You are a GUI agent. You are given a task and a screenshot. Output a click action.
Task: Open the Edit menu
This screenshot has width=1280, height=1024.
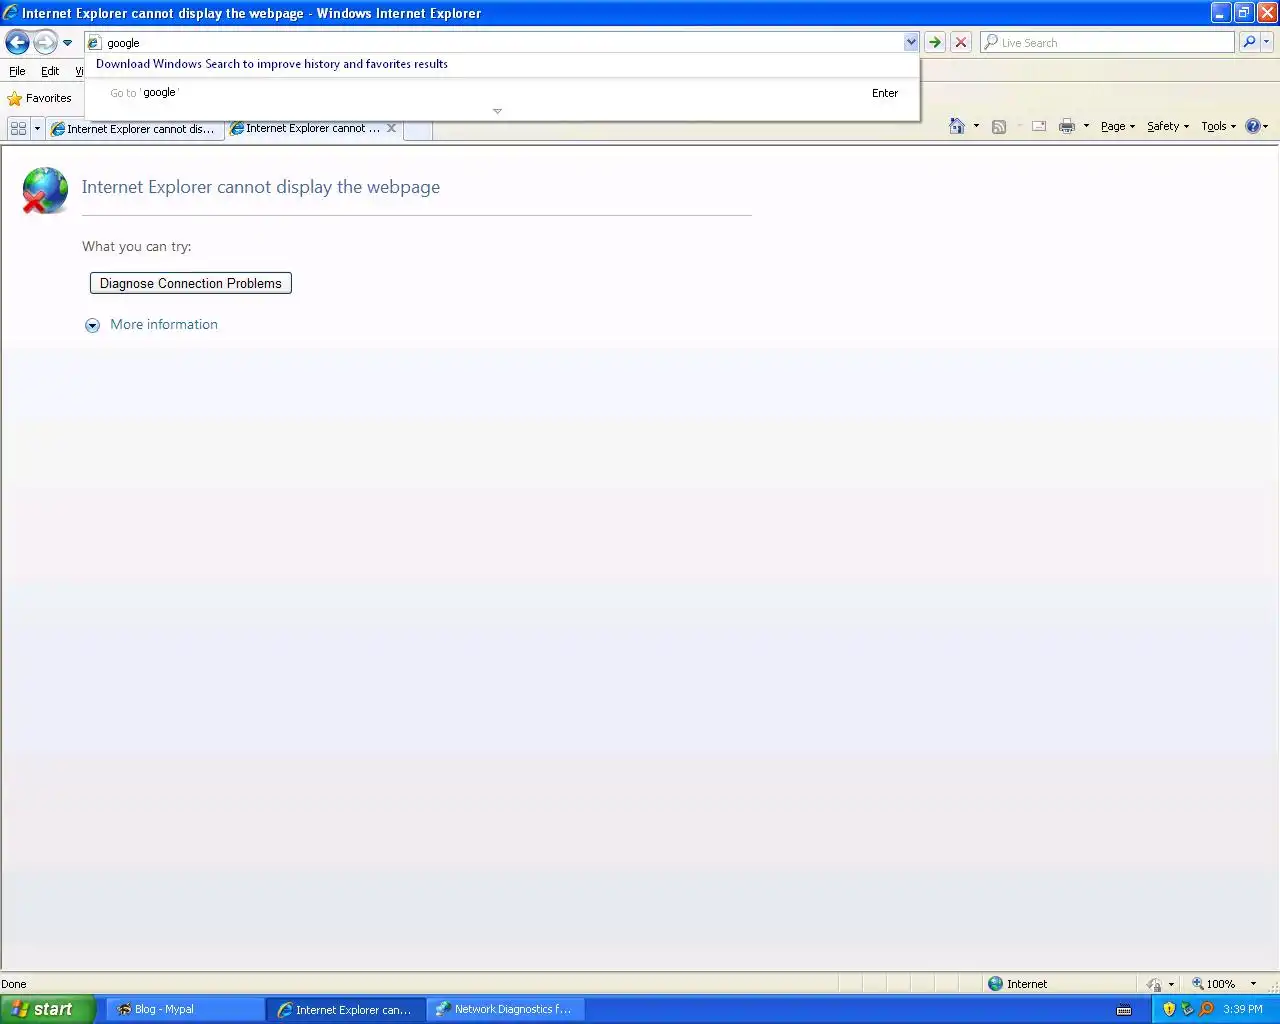tap(50, 71)
